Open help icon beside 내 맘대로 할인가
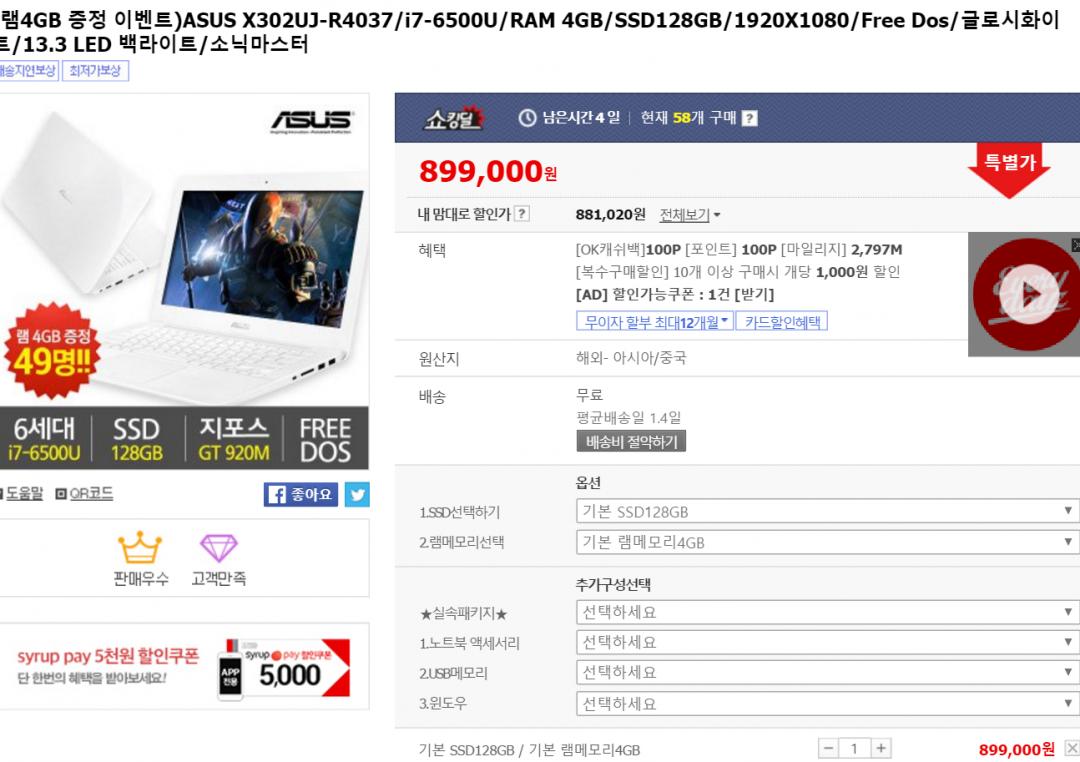Image resolution: width=1080 pixels, height=762 pixels. (522, 214)
